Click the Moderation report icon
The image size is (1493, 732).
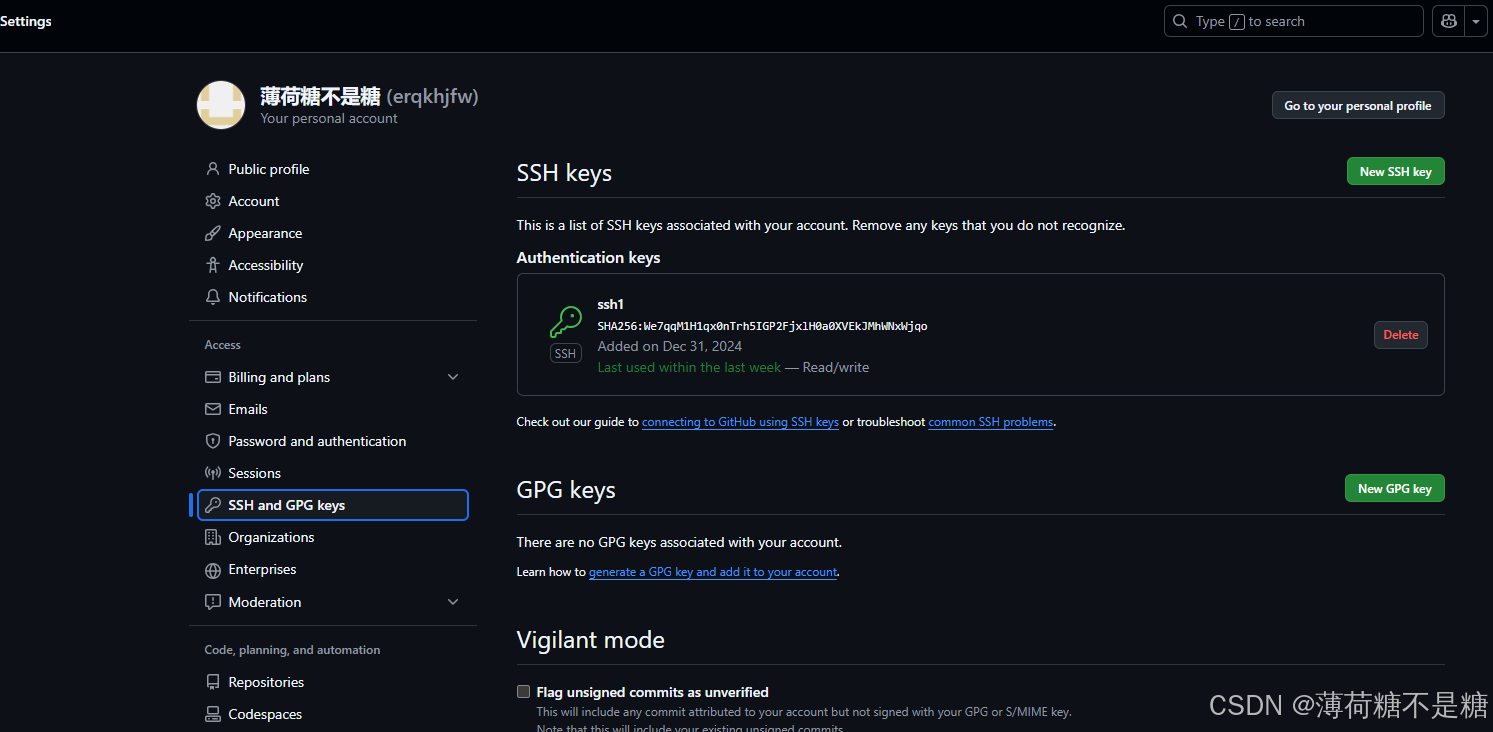pos(212,602)
